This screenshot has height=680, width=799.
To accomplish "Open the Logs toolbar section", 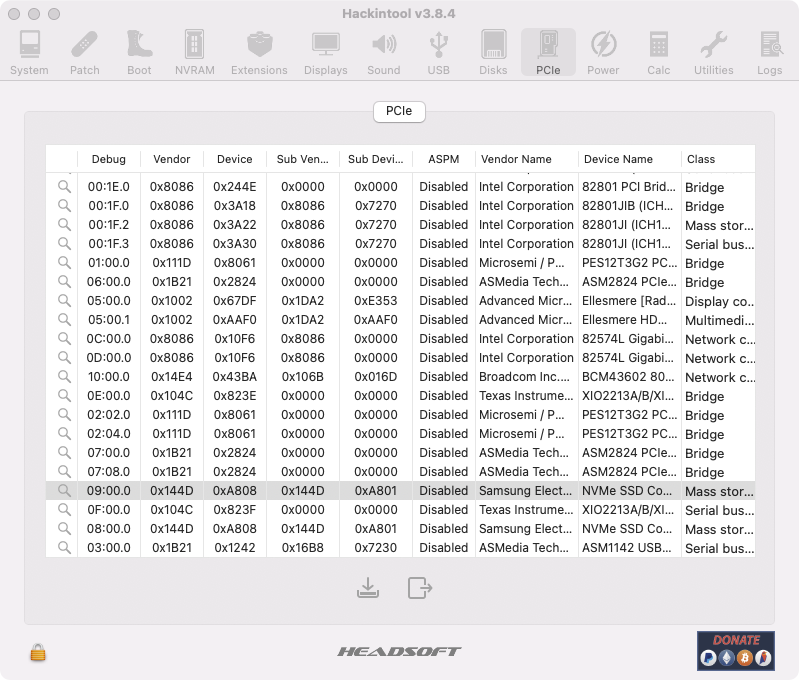I will [769, 53].
